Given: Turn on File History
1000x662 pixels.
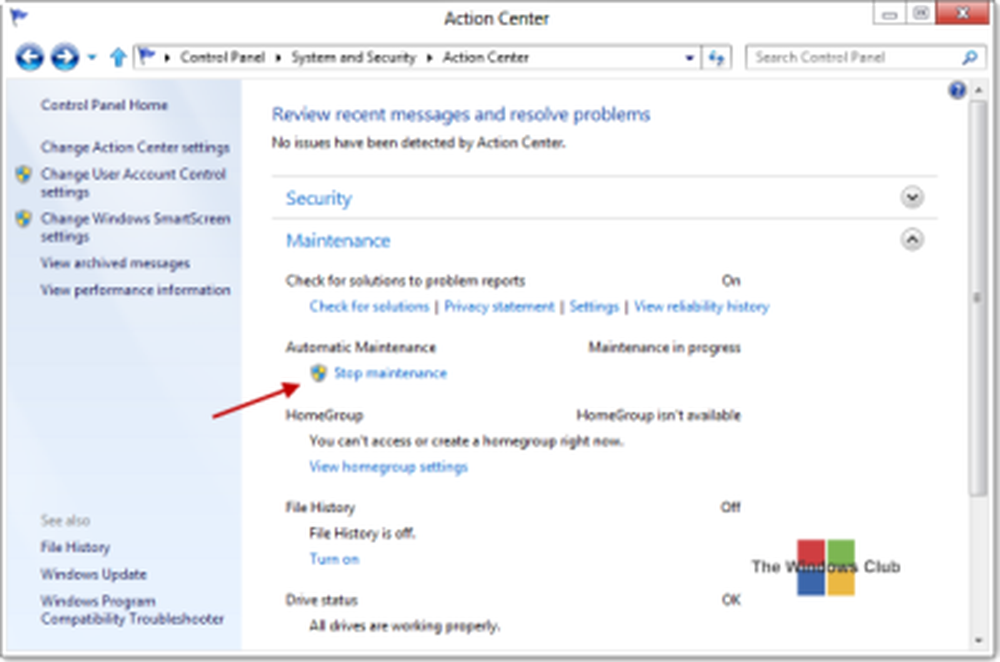Looking at the screenshot, I should click(x=334, y=559).
